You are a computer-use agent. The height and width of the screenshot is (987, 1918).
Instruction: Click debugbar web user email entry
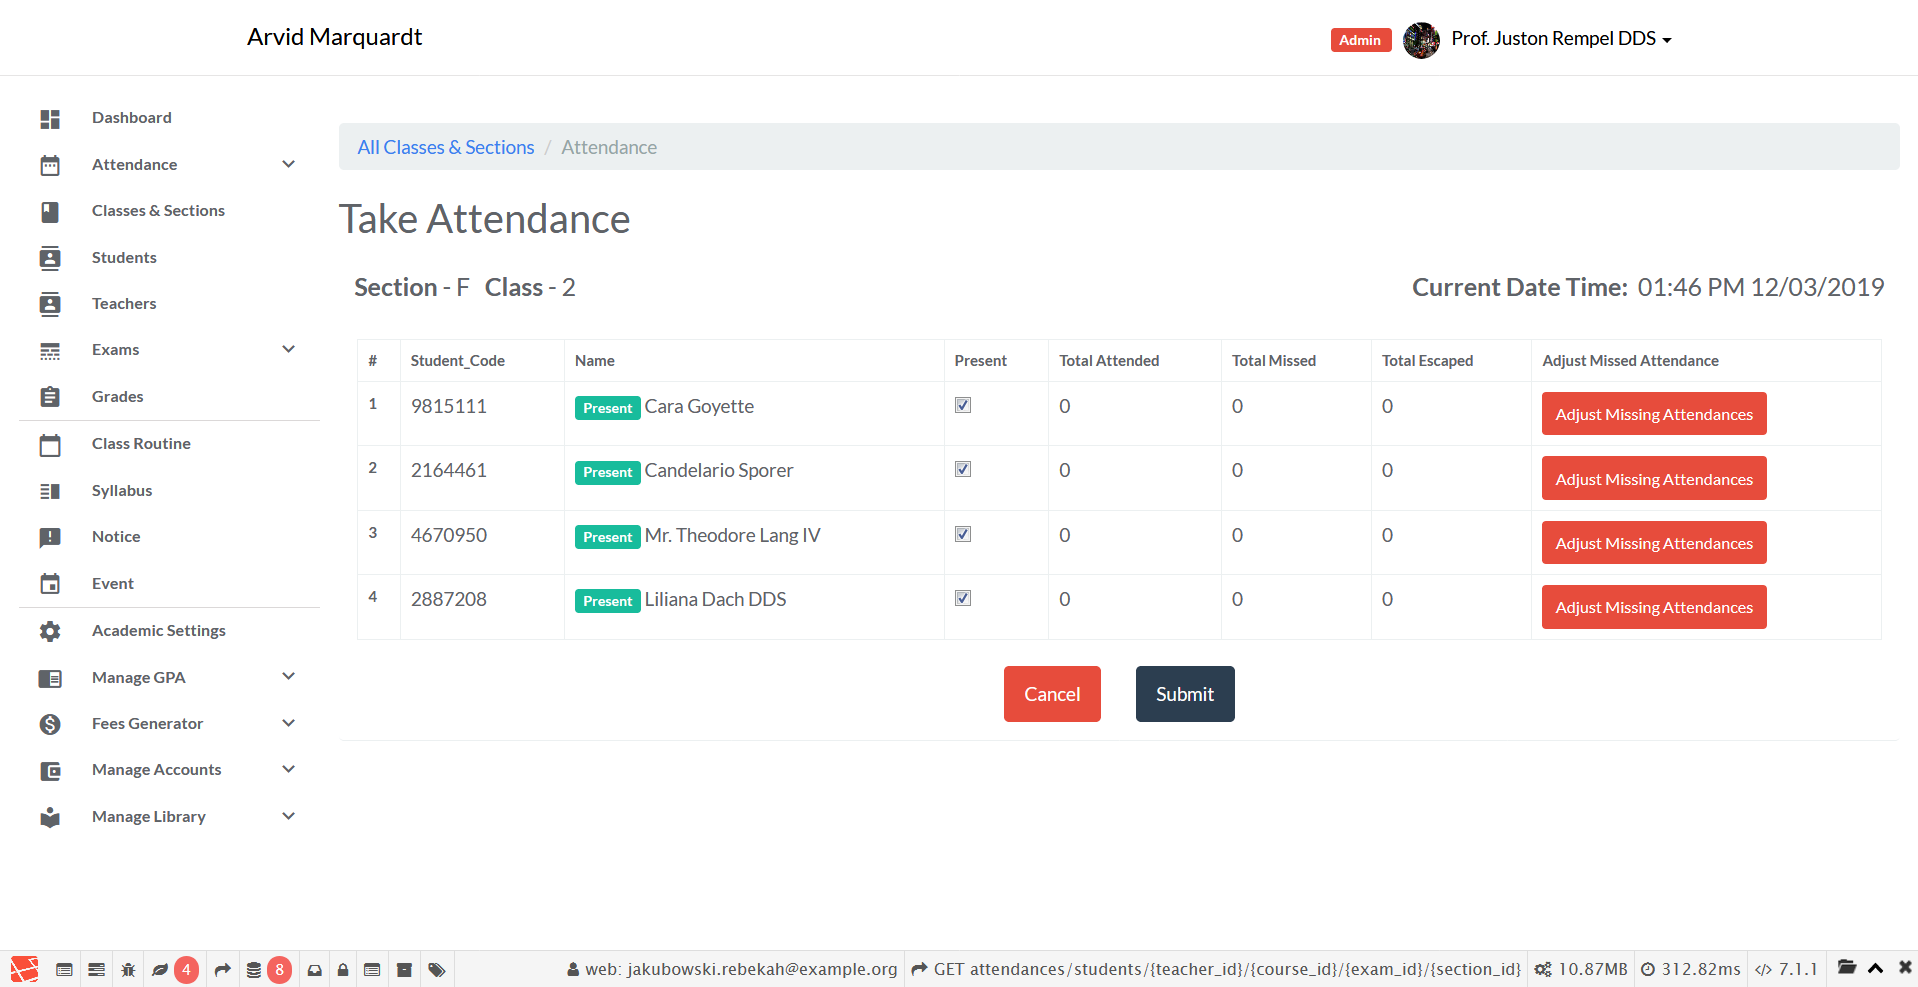(x=732, y=969)
